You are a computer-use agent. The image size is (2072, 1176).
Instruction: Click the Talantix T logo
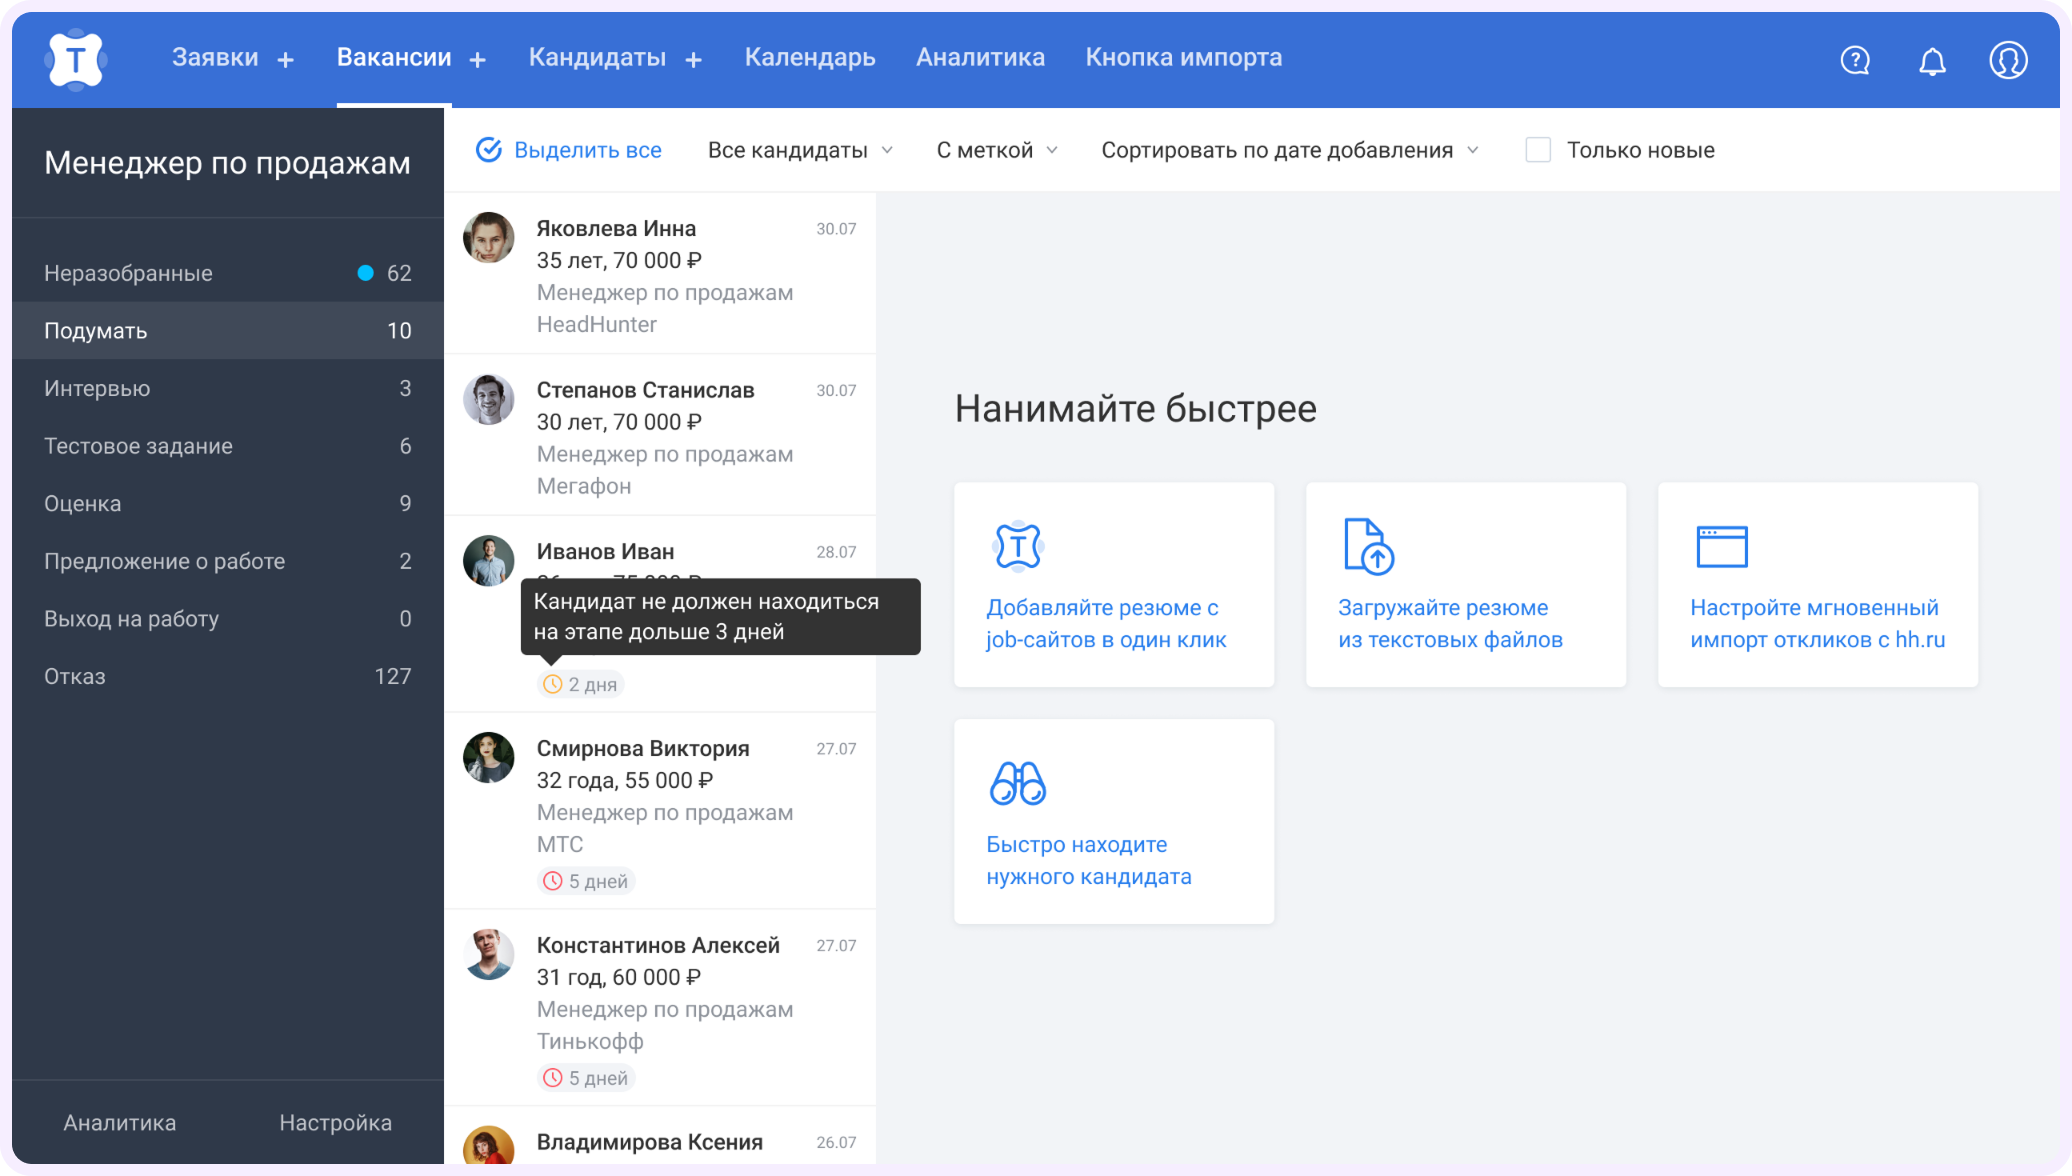[x=75, y=59]
